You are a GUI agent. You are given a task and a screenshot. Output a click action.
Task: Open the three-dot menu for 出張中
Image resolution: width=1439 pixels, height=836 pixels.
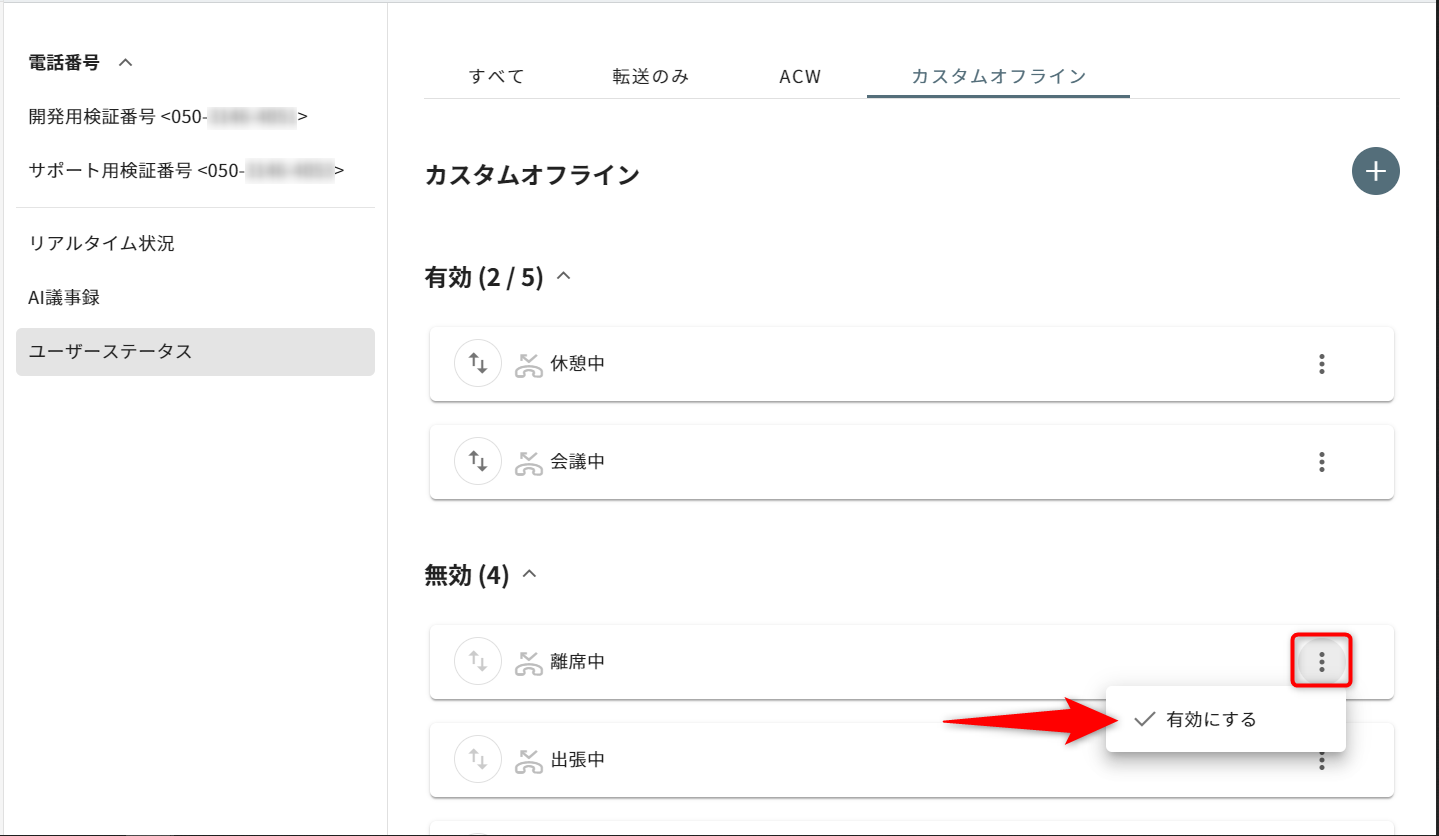tap(1321, 762)
